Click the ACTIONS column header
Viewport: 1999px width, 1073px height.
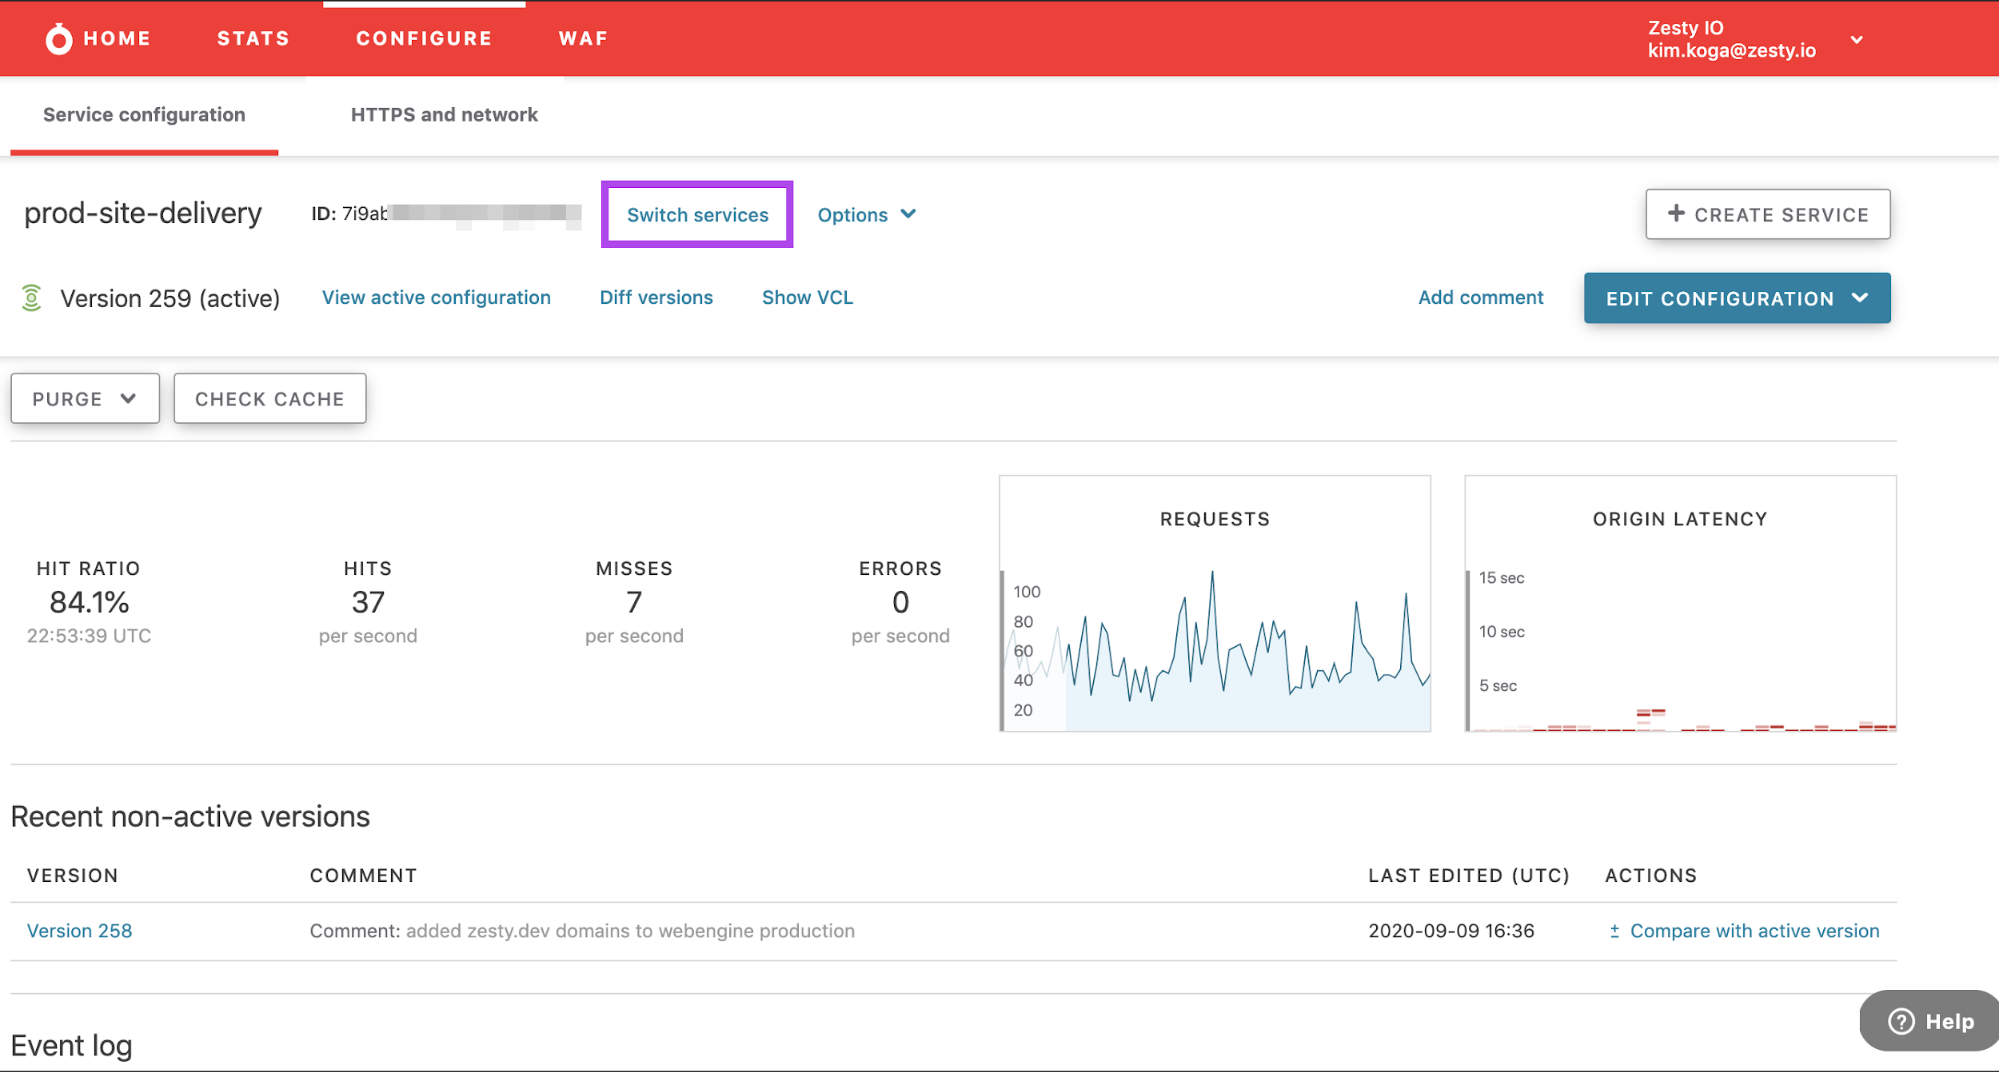pos(1651,876)
